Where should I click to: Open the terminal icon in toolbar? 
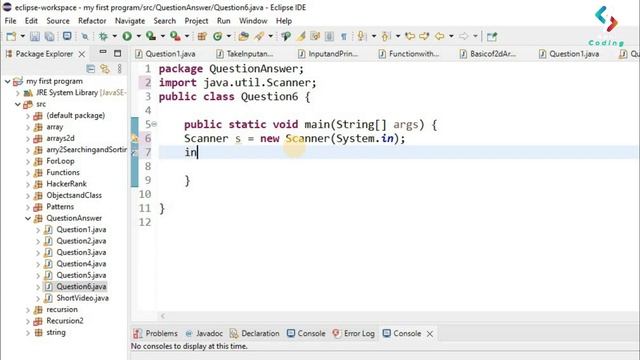tap(67, 36)
